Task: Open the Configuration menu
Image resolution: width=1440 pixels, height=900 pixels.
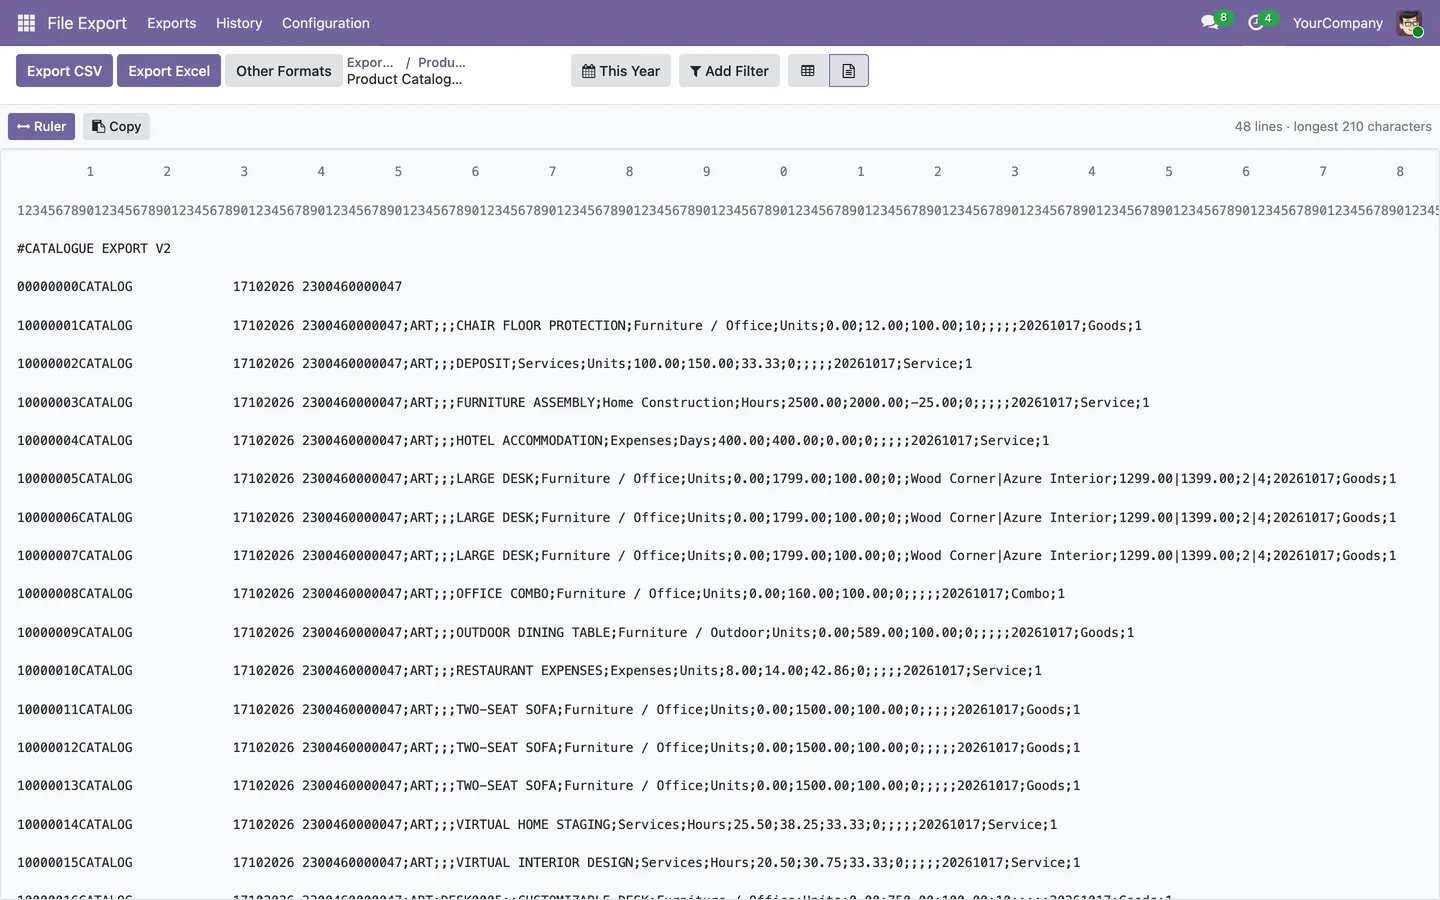Action: 326,23
